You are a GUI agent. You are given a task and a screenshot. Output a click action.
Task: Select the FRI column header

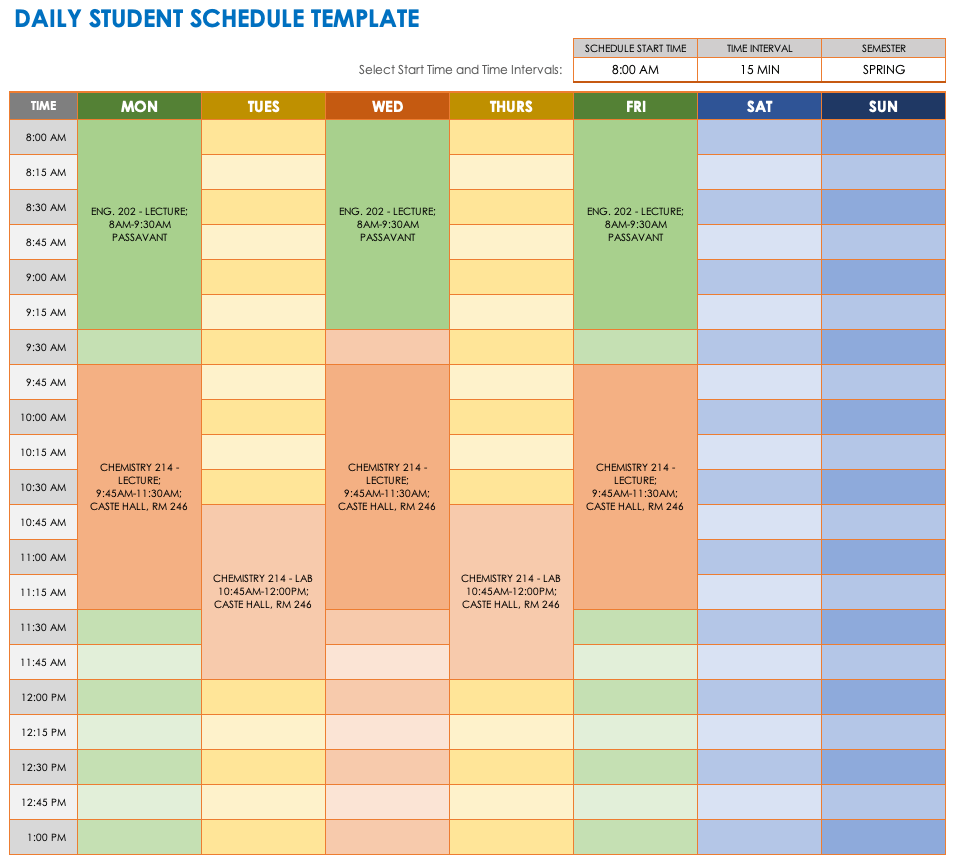tap(635, 106)
